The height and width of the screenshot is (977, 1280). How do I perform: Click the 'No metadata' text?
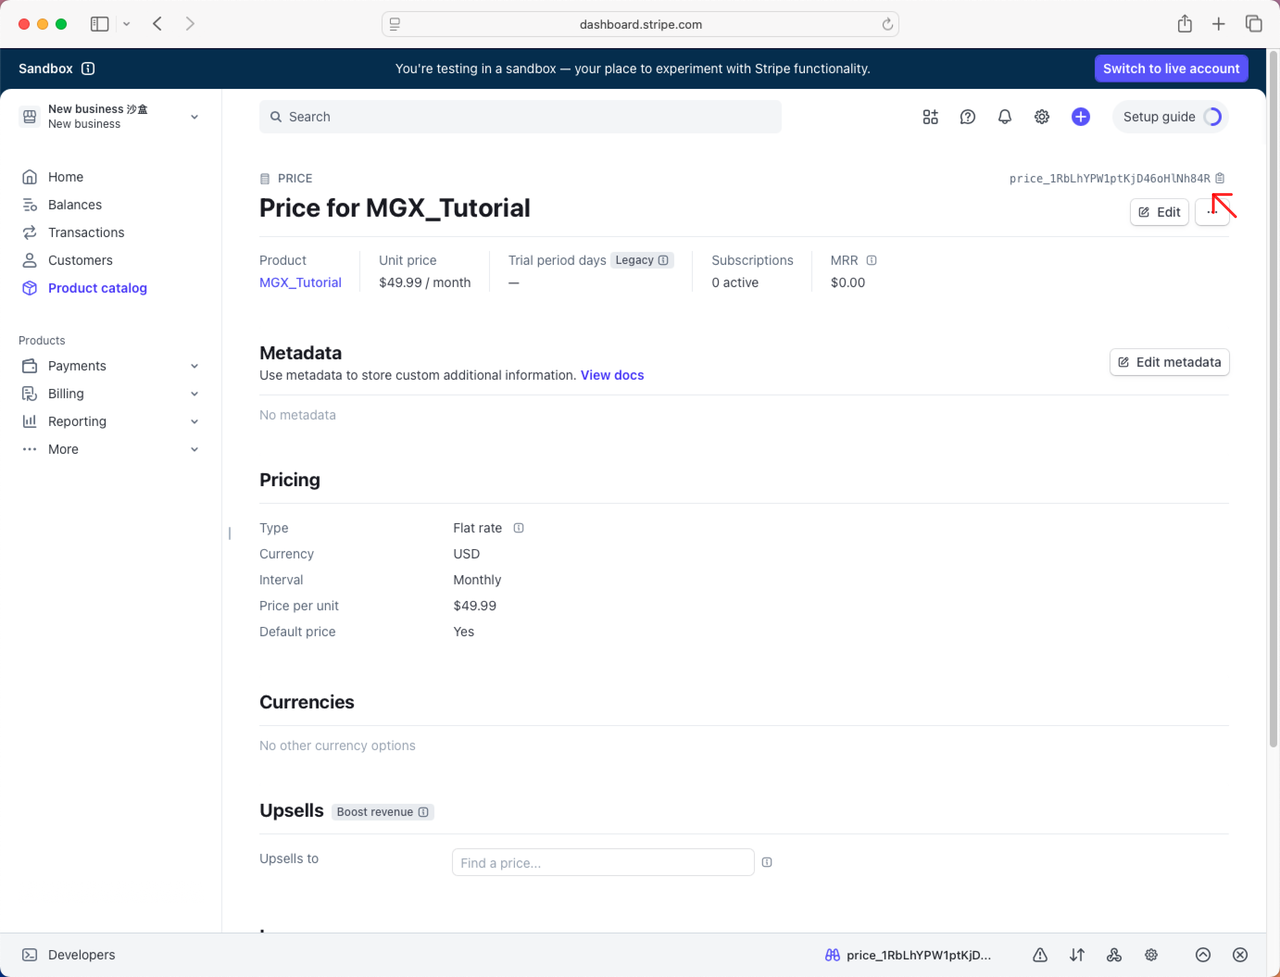(x=297, y=415)
